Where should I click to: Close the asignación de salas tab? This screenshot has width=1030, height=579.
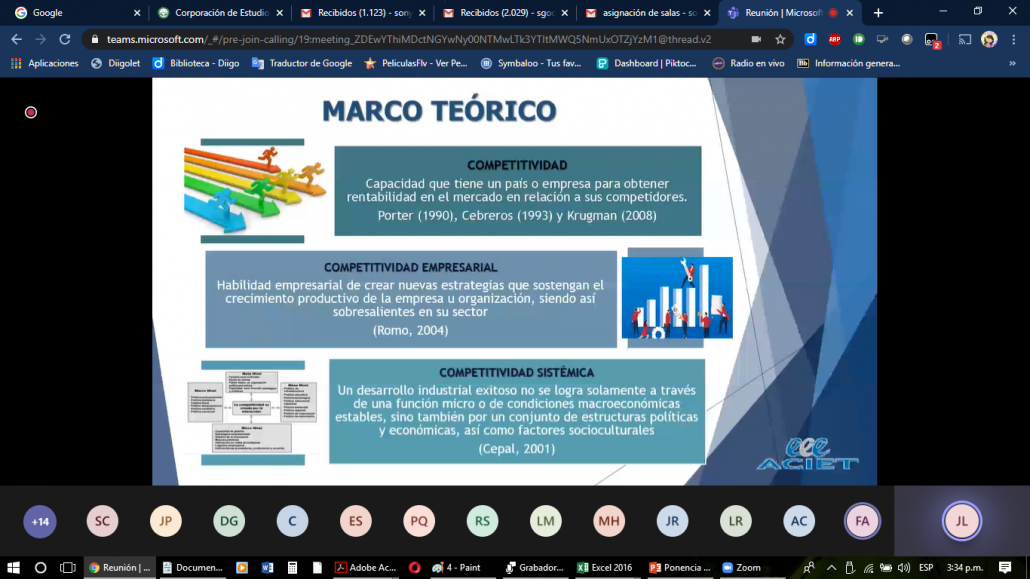(707, 12)
